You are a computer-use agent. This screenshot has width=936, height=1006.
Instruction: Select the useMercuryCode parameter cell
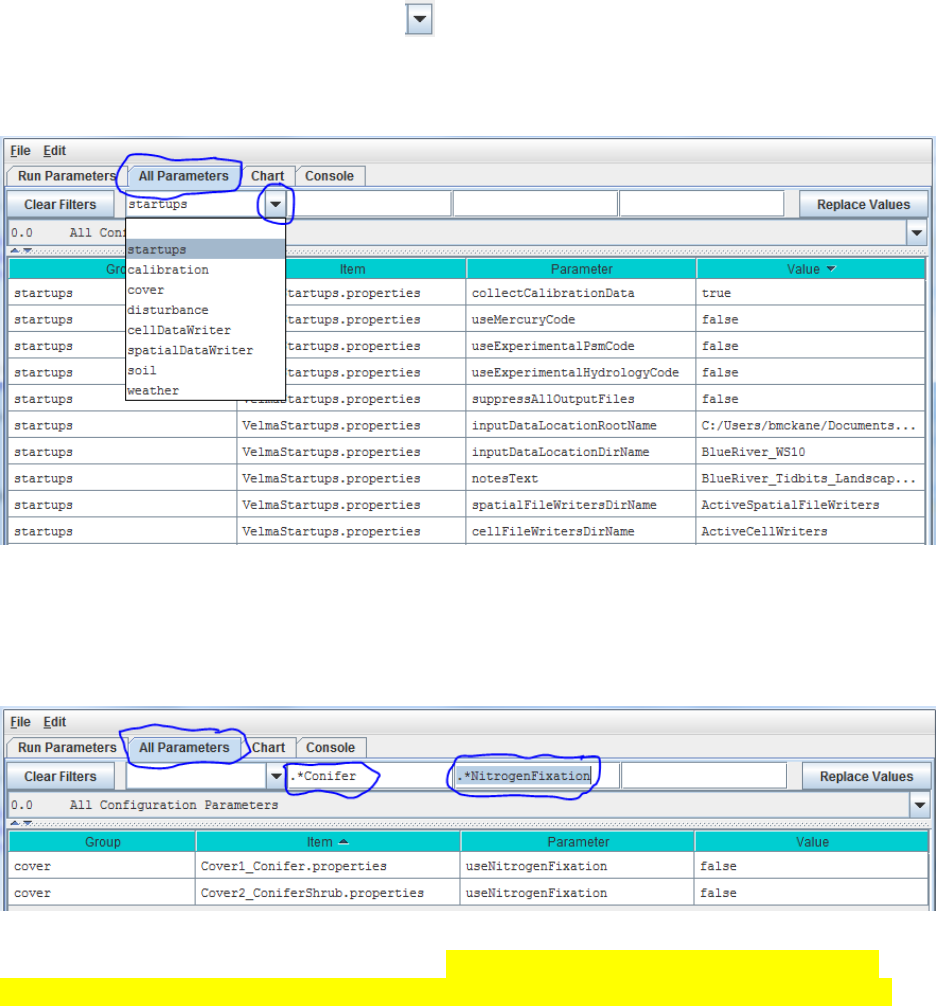tap(581, 319)
